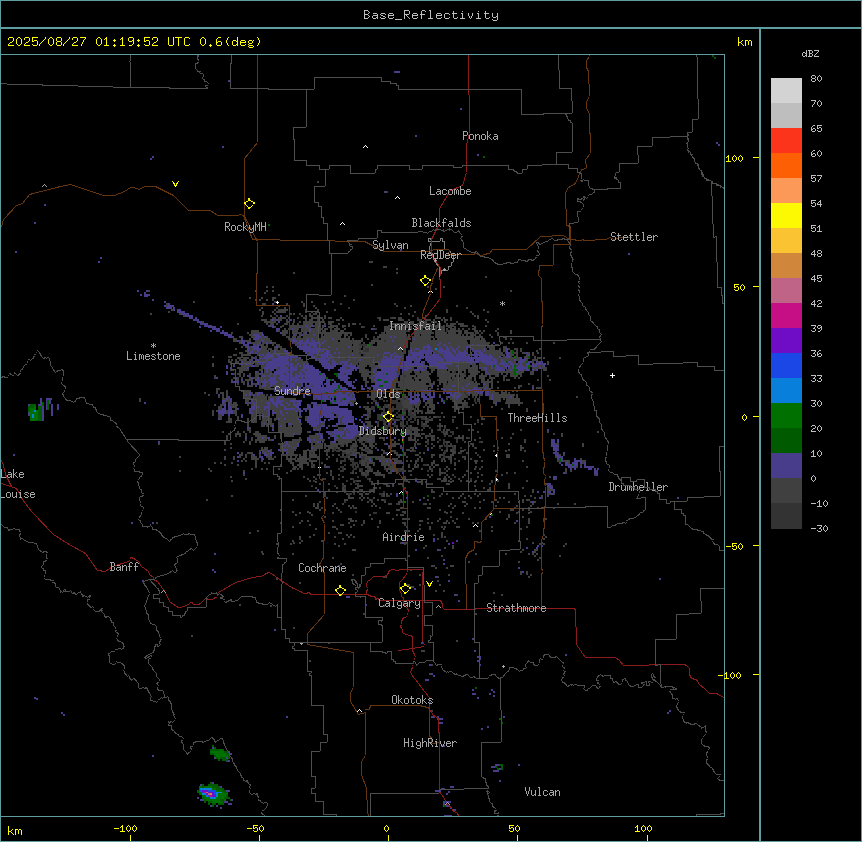Click the Lacombe city label
Screen dimensions: 862x842
[x=450, y=191]
